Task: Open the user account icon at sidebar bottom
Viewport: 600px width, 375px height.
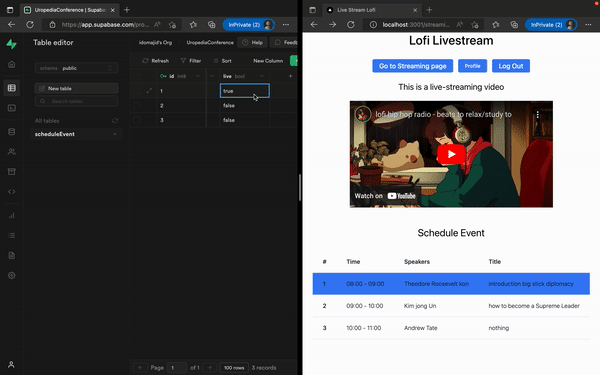Action: [11, 365]
